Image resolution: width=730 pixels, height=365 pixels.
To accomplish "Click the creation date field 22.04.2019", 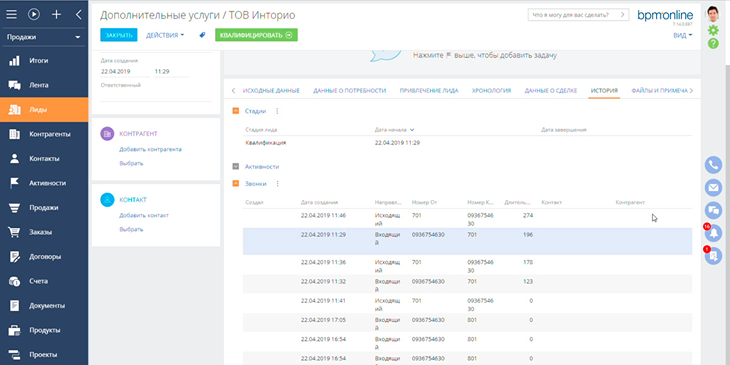I will pos(124,72).
